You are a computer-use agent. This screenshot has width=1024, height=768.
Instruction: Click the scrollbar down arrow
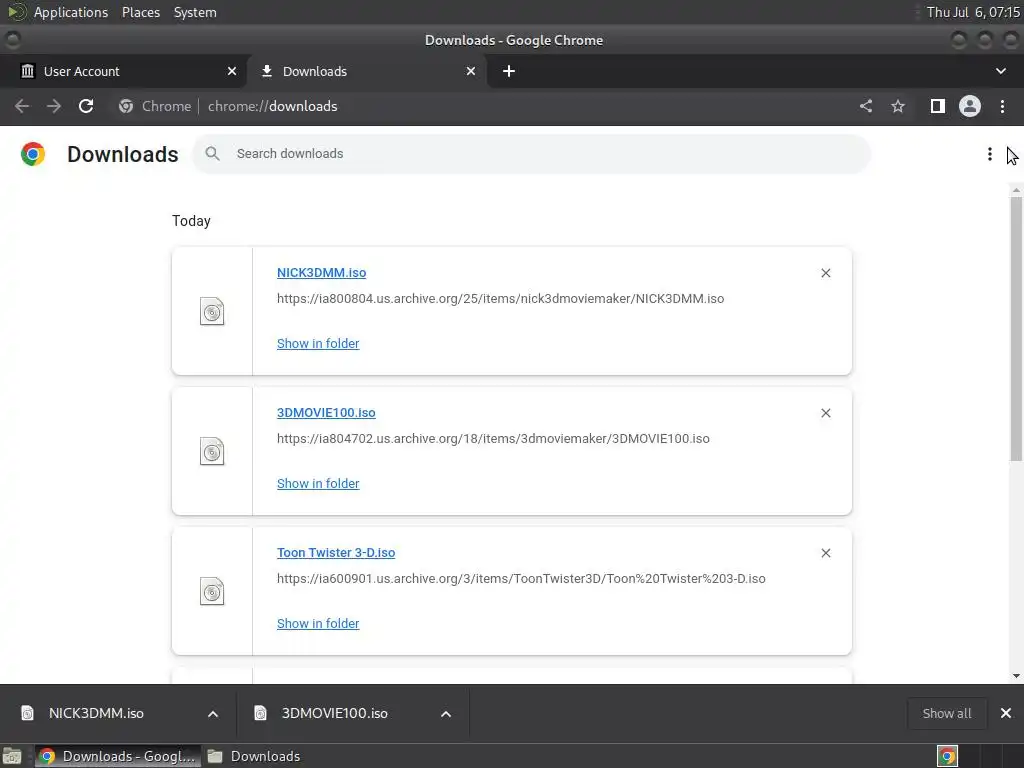1016,676
